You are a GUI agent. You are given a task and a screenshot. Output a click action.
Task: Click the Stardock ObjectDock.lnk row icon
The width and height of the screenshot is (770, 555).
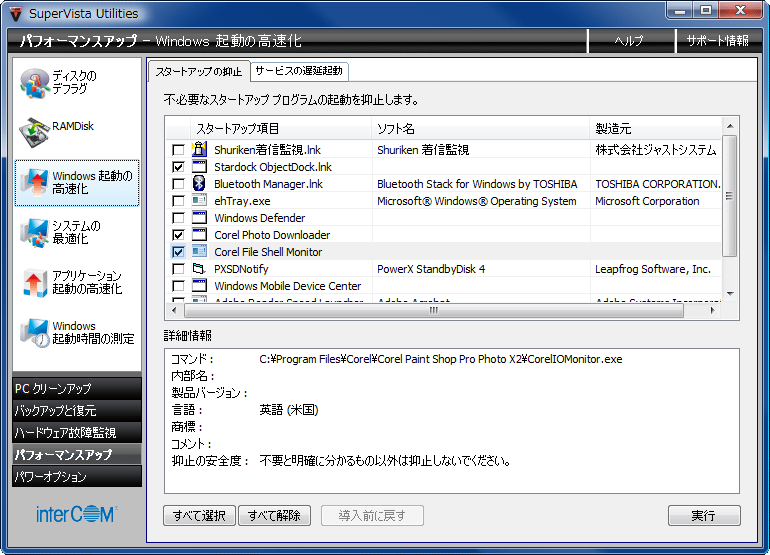(x=199, y=166)
